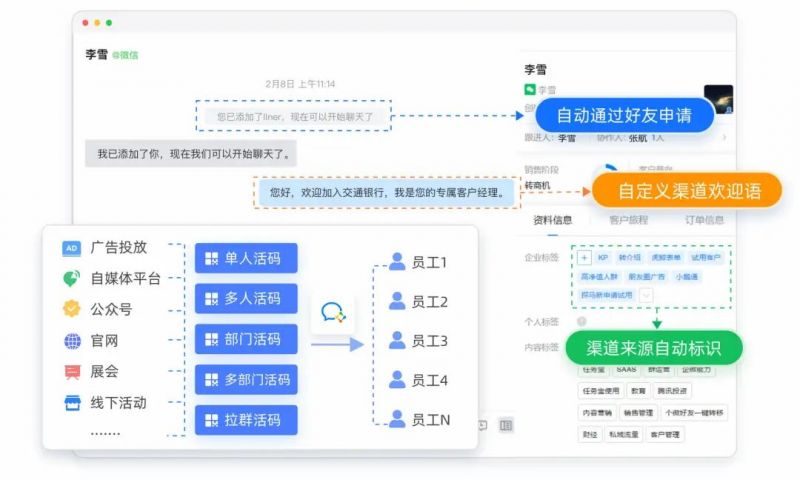The height and width of the screenshot is (480, 800).
Task: Select the 教育 content tag
Action: (x=638, y=391)
